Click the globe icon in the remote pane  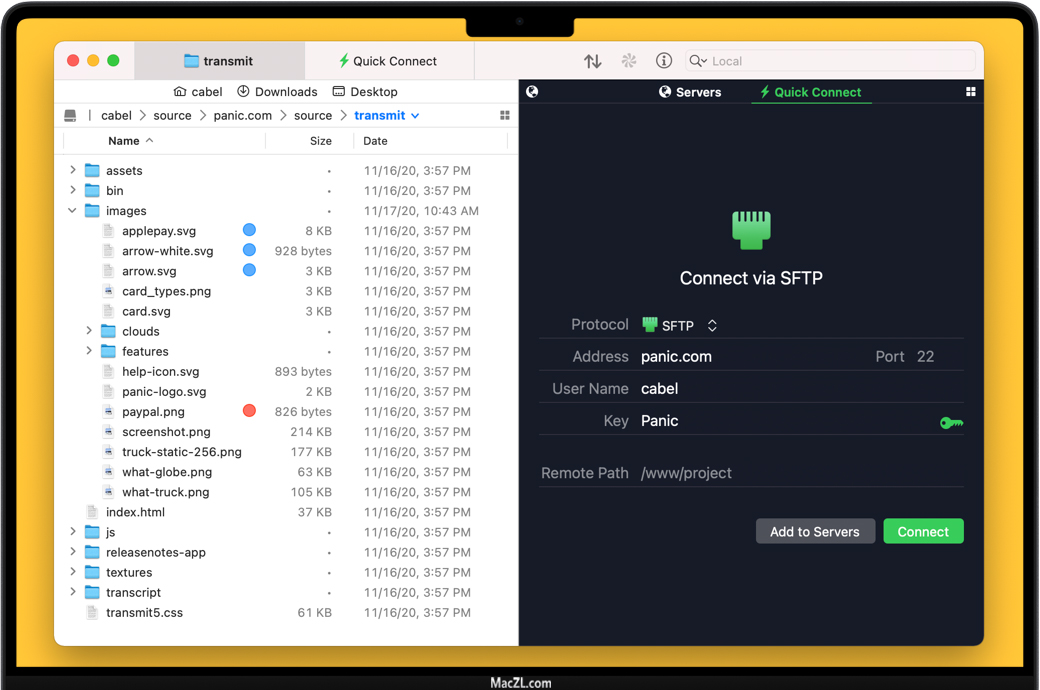[532, 92]
